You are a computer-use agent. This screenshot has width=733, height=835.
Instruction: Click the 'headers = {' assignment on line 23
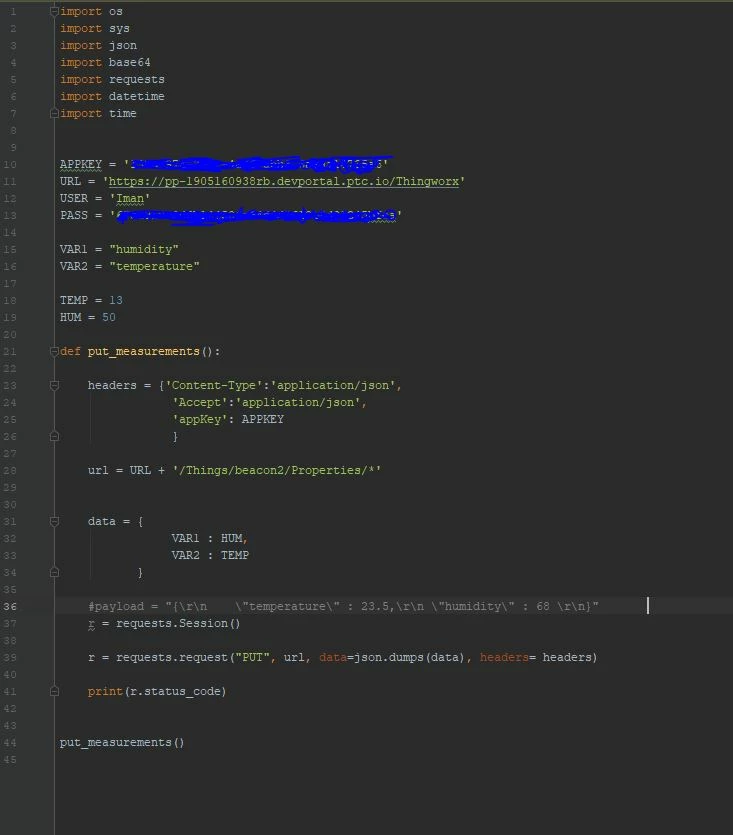pyautogui.click(x=126, y=385)
